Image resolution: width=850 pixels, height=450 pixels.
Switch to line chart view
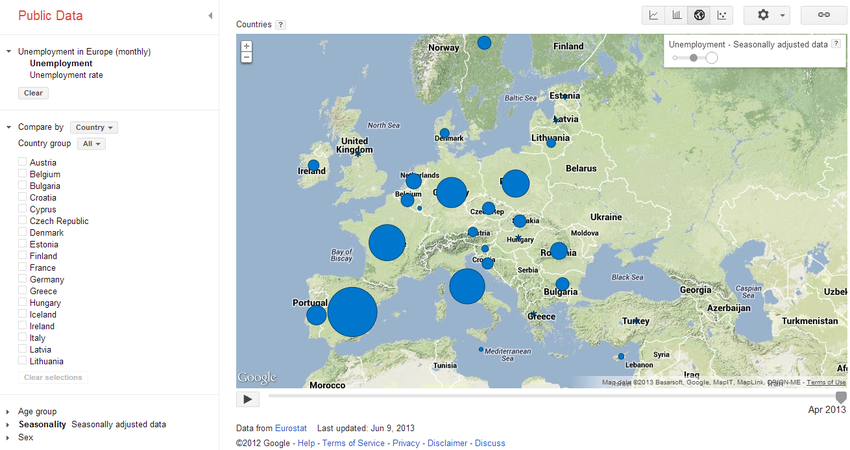[x=654, y=15]
